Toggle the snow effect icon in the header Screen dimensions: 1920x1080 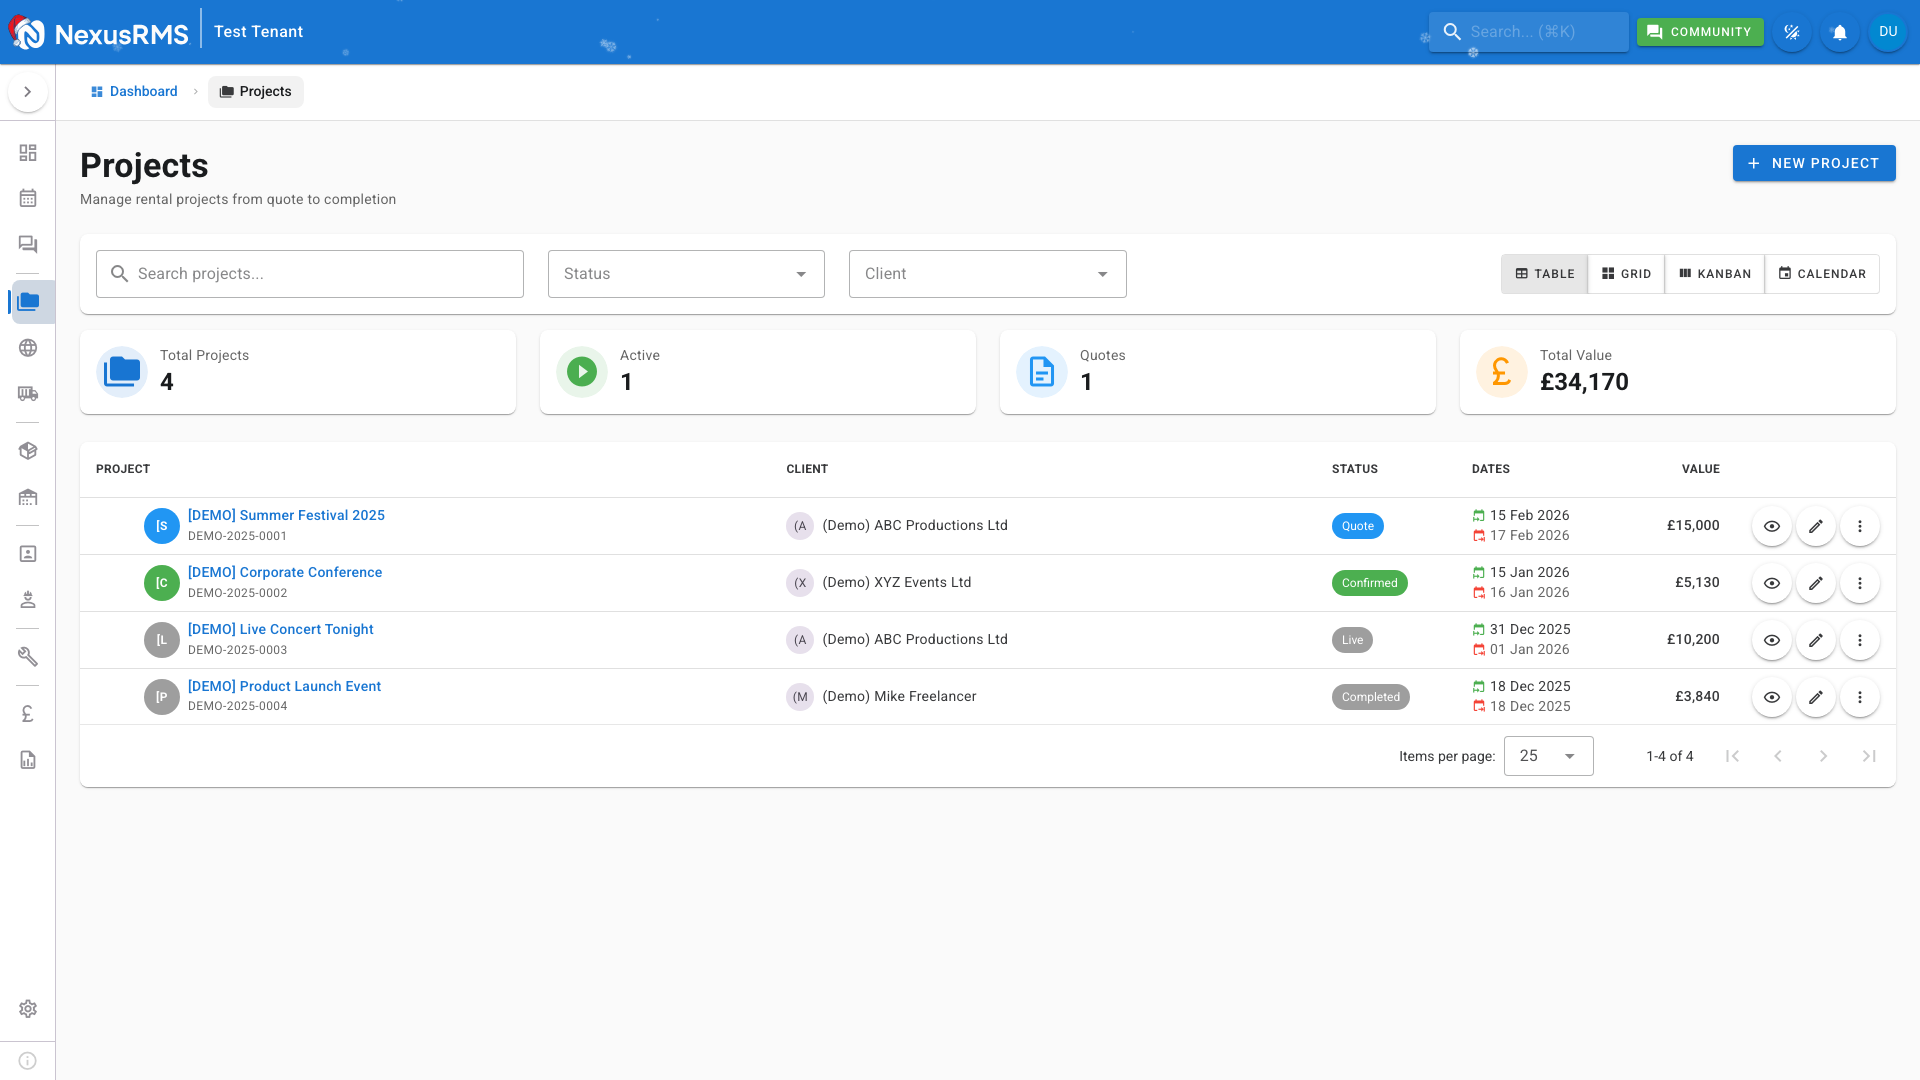[1791, 32]
